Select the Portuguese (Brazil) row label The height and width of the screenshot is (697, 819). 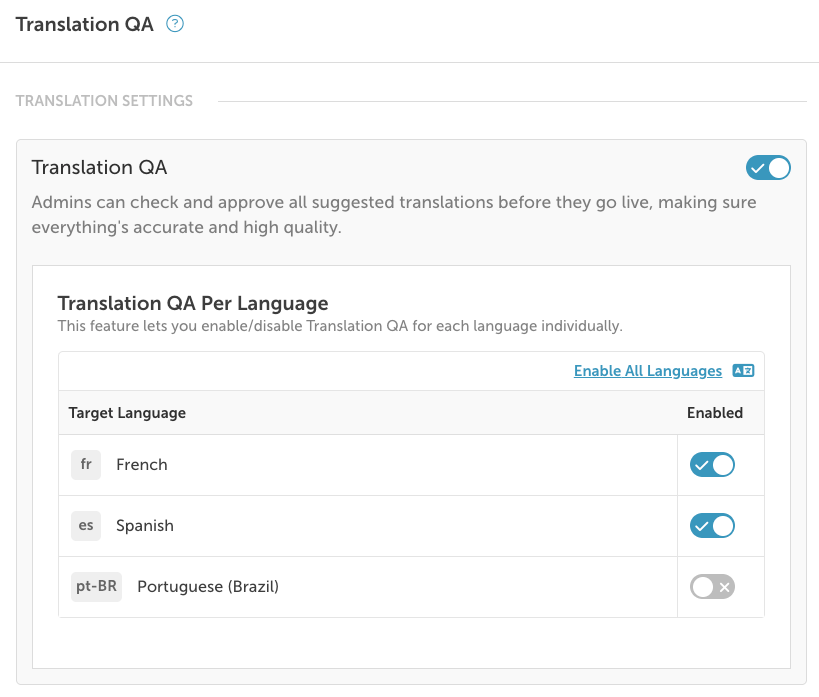[x=208, y=587]
